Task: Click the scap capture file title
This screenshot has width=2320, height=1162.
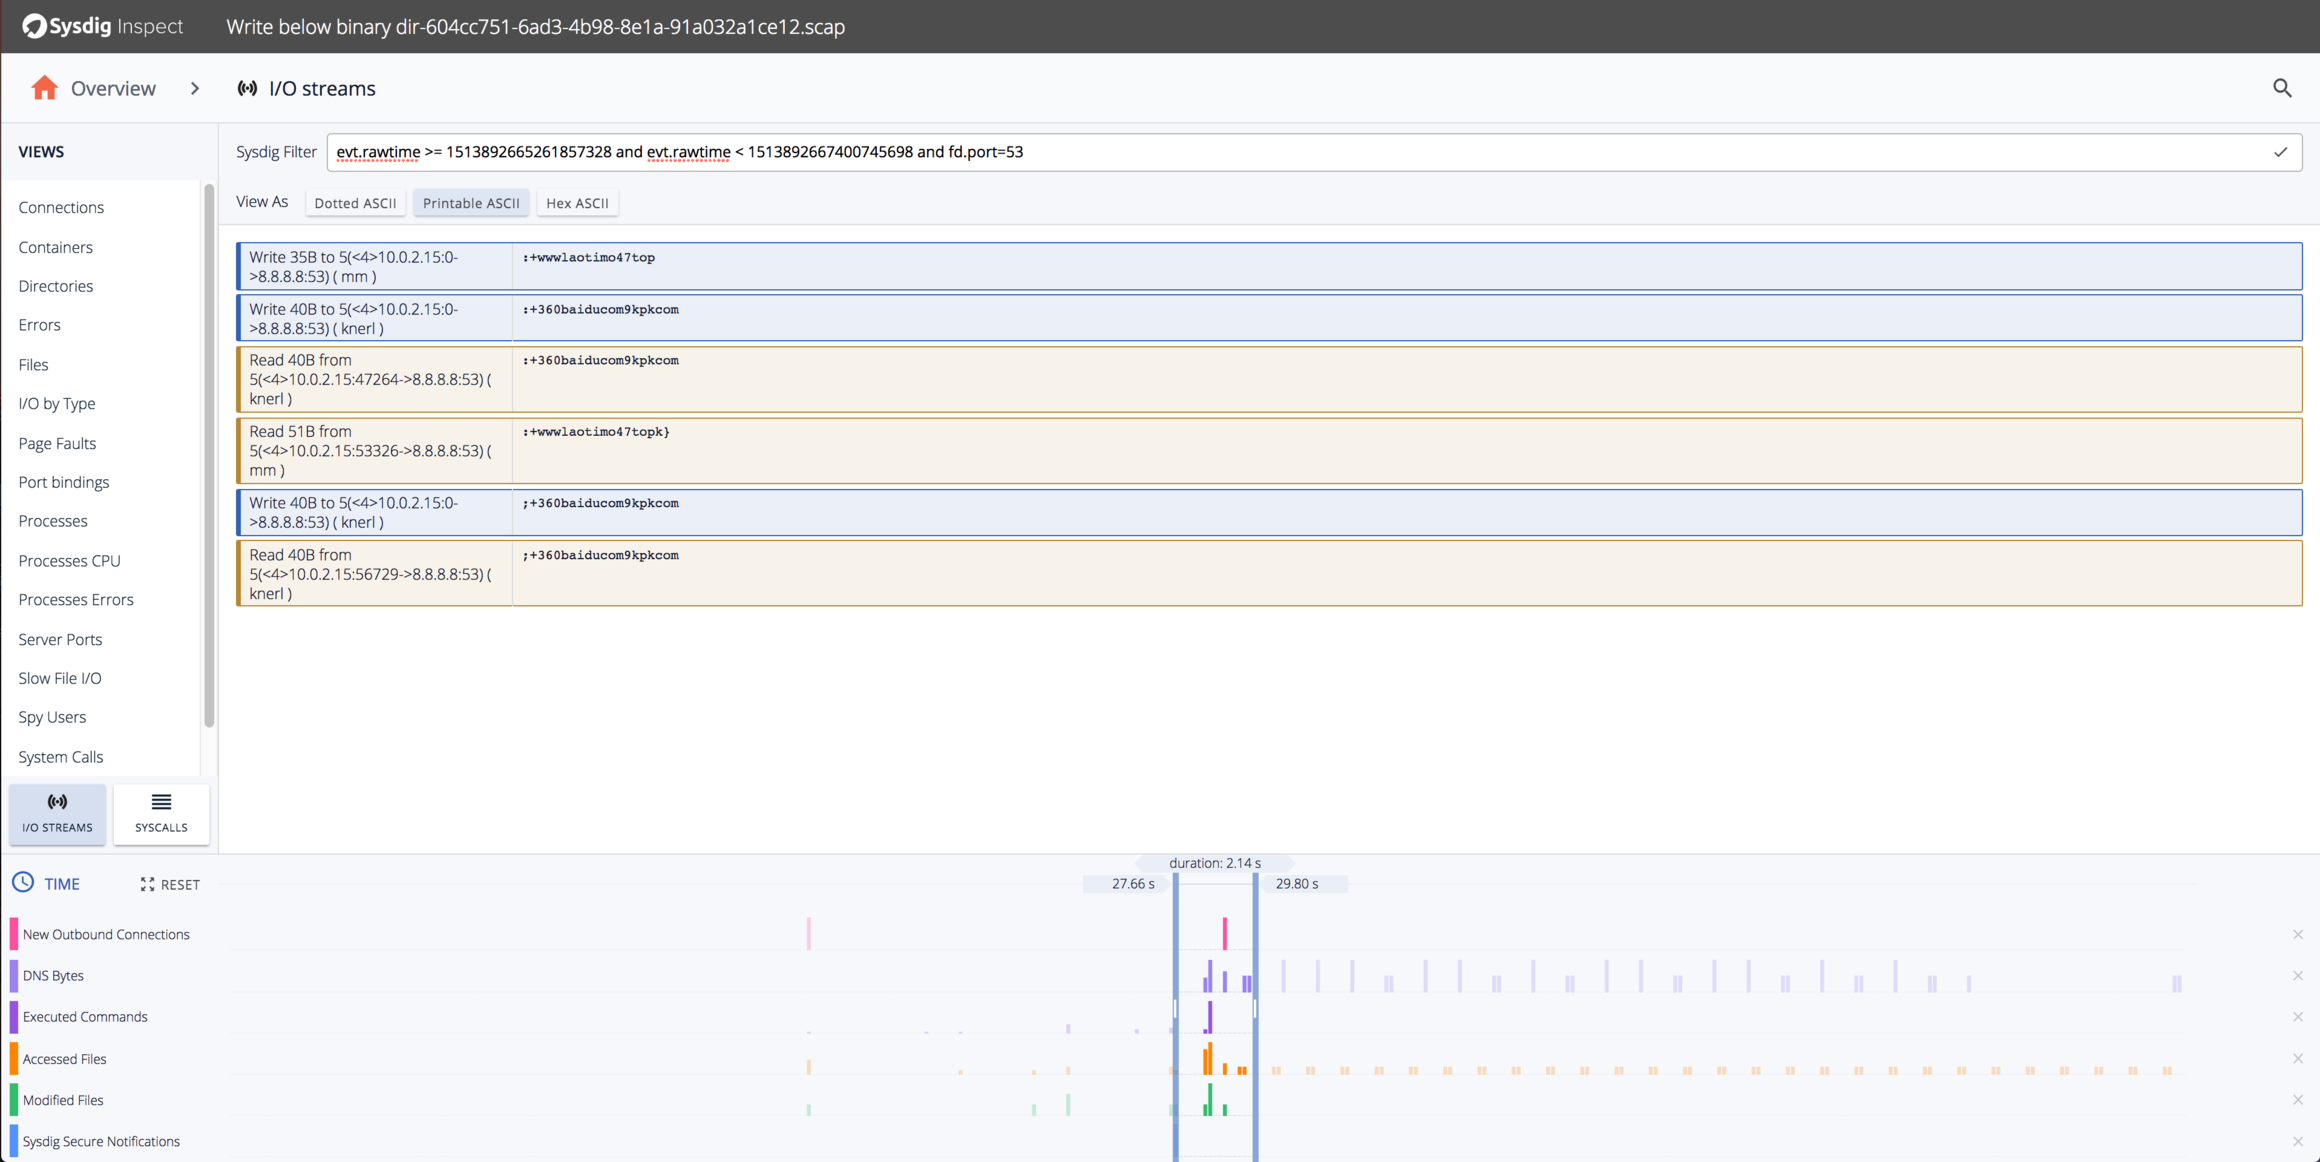Action: pyautogui.click(x=535, y=27)
